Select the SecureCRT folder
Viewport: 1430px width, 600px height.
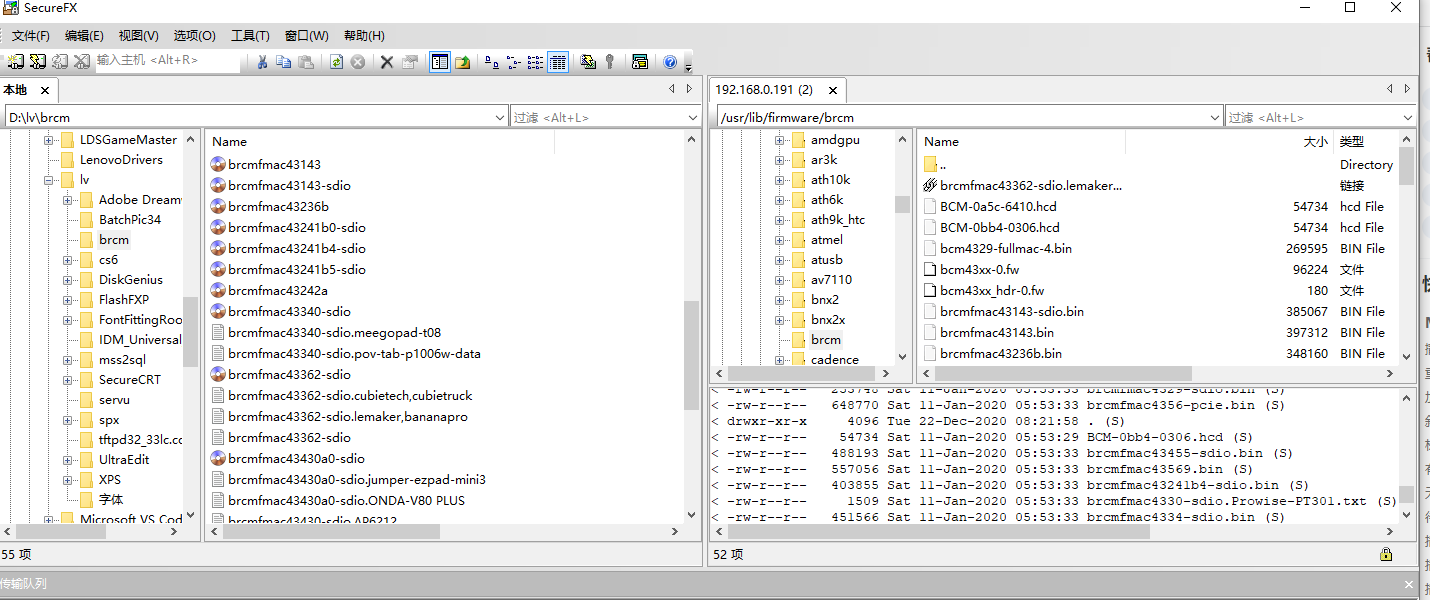pos(129,380)
